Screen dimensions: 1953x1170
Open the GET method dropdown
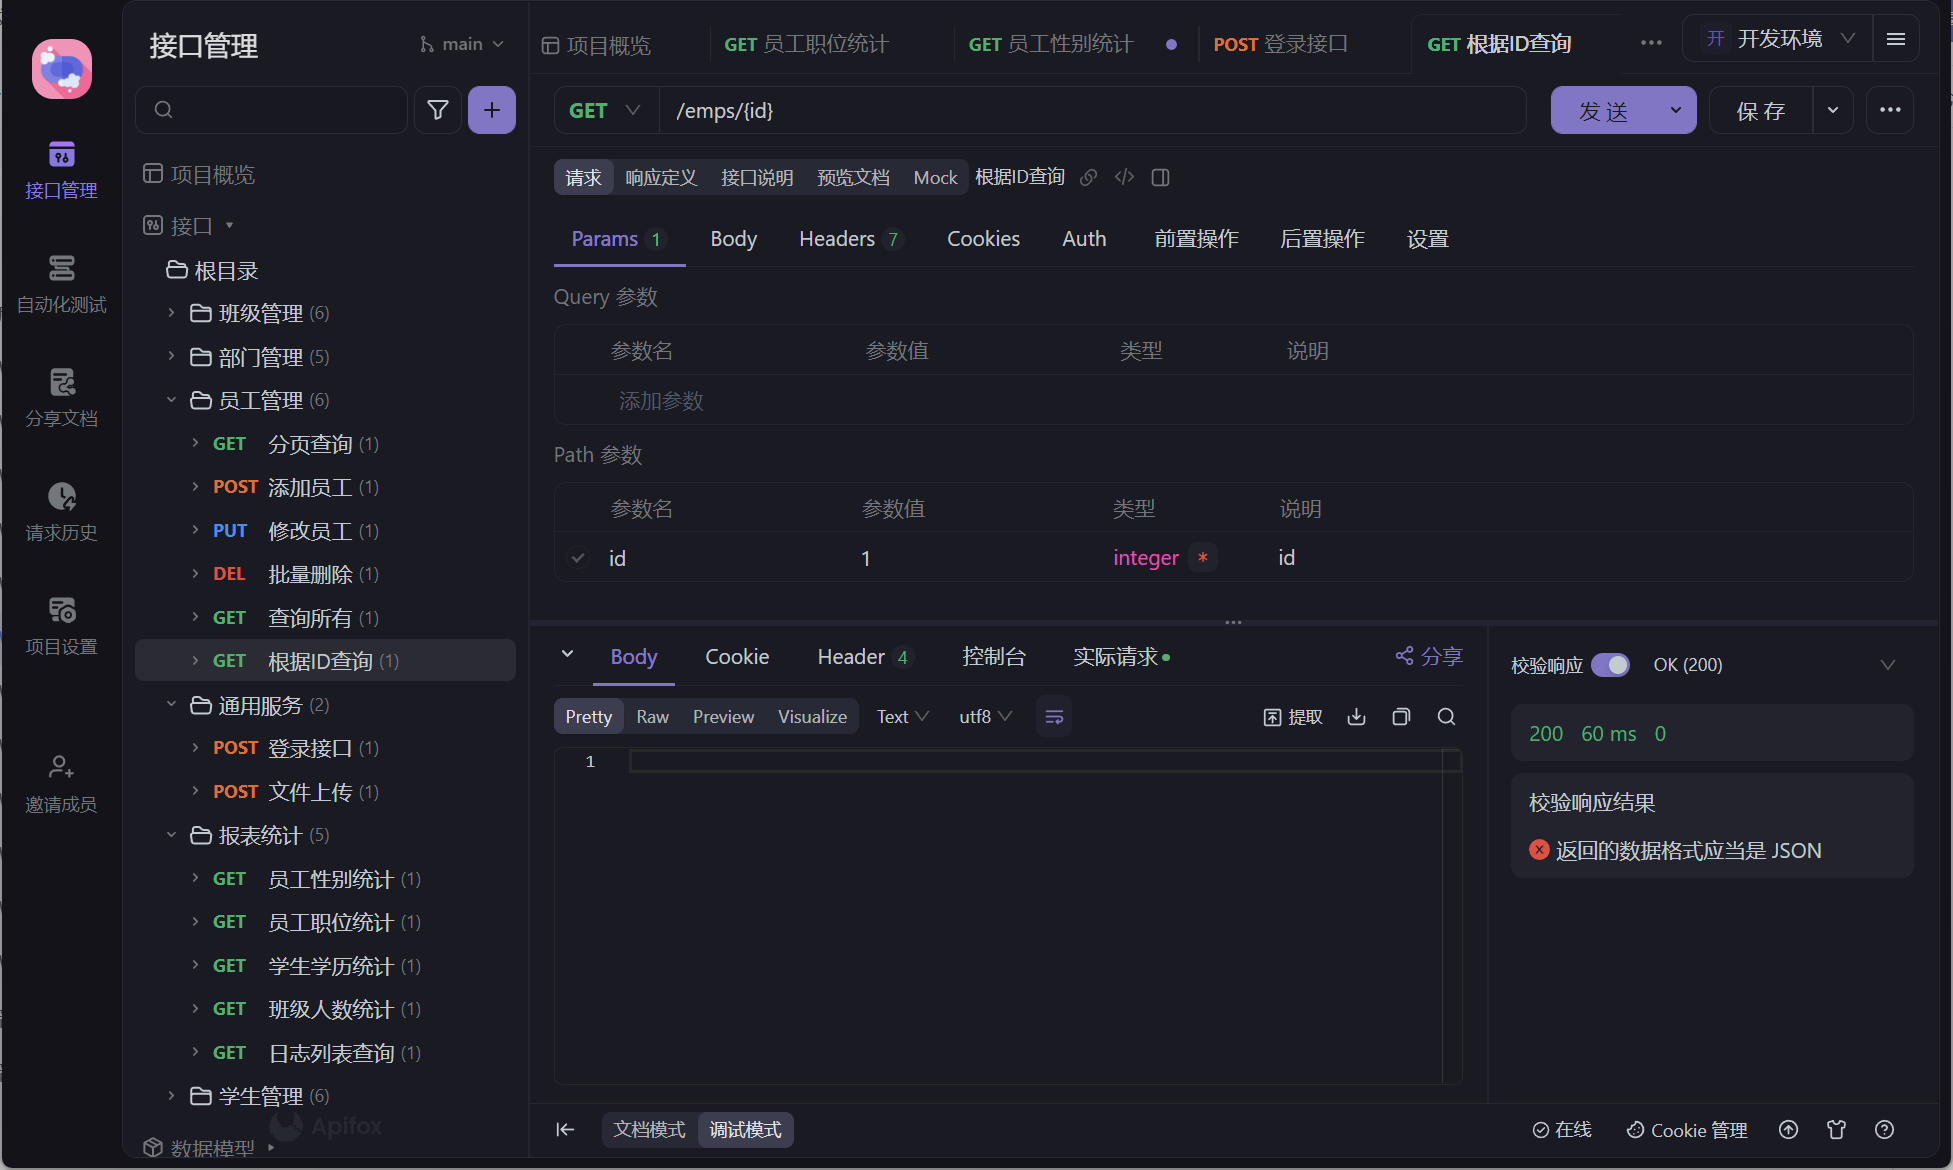click(x=605, y=111)
